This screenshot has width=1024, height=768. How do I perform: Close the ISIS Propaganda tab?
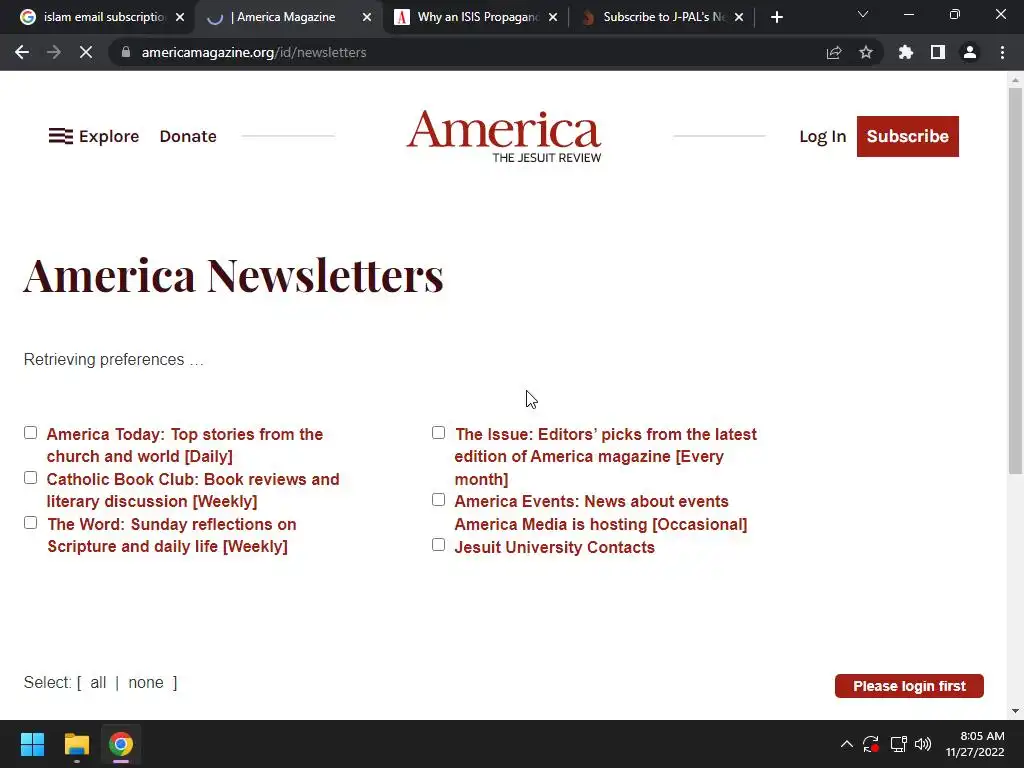tap(553, 17)
